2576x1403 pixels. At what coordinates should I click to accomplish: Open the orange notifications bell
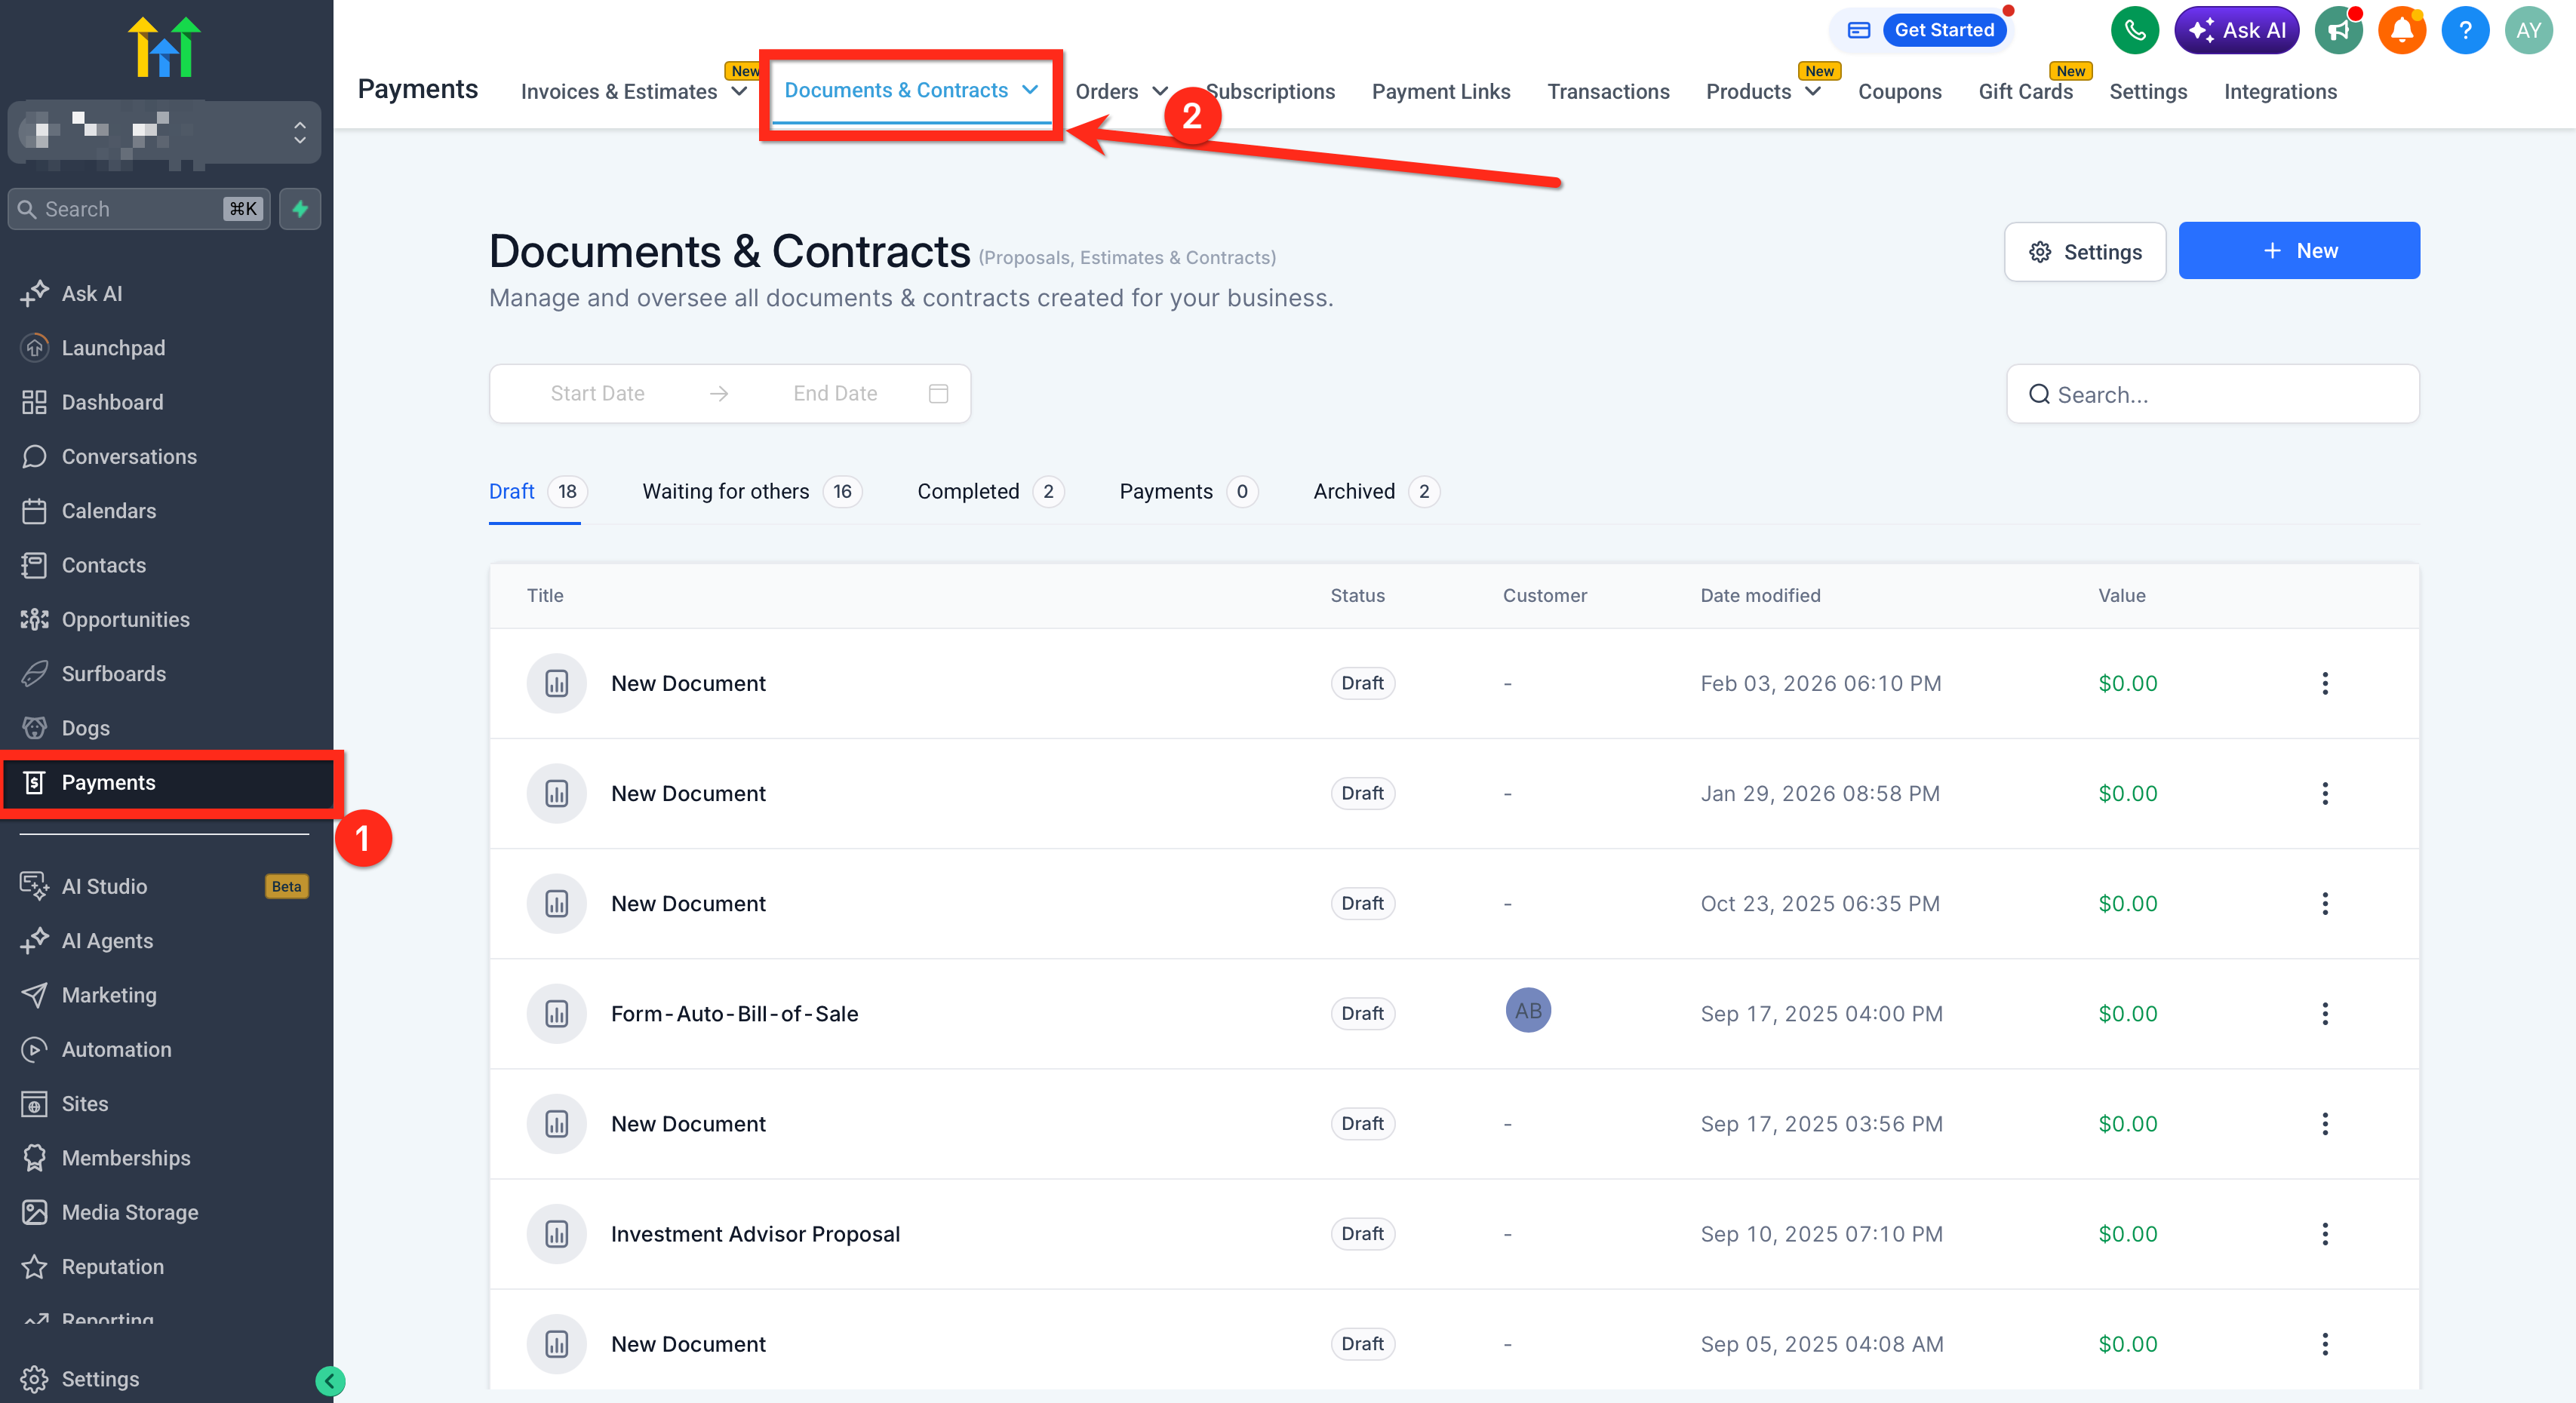click(x=2401, y=30)
